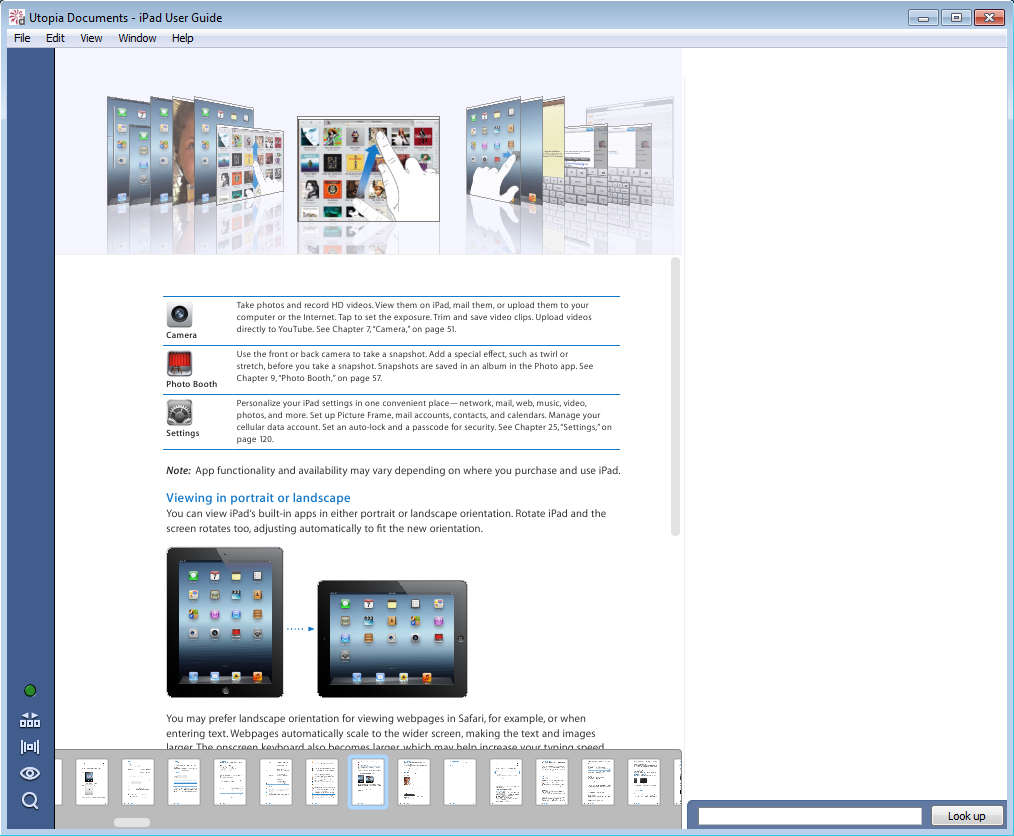Open the Window menu
This screenshot has width=1014, height=836.
click(137, 38)
